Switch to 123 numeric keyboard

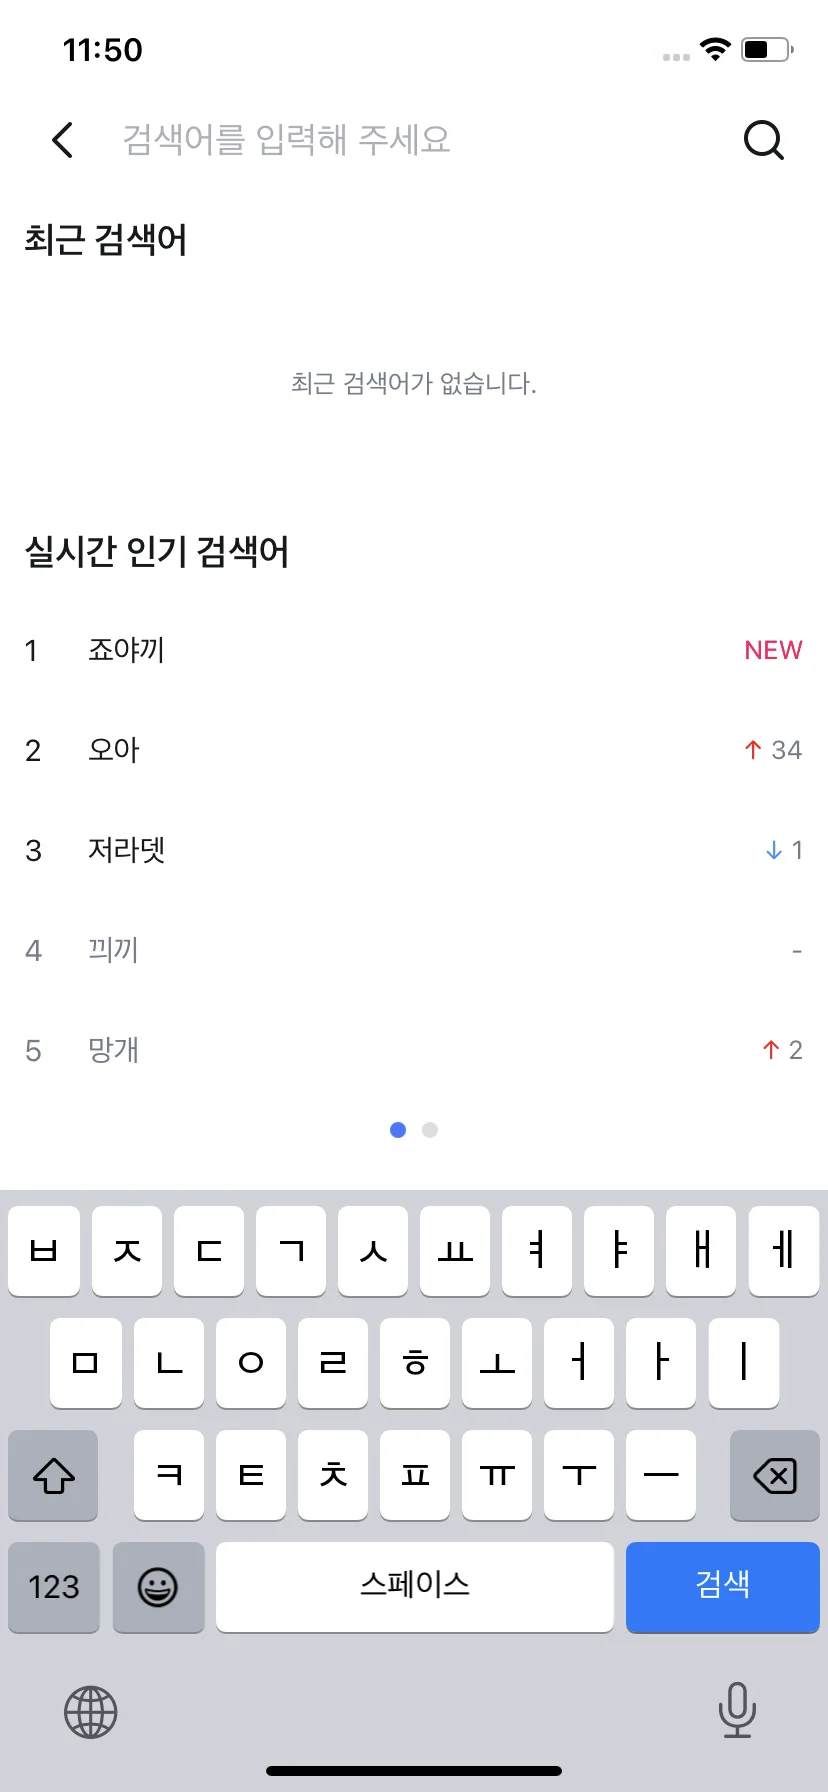click(x=54, y=1587)
